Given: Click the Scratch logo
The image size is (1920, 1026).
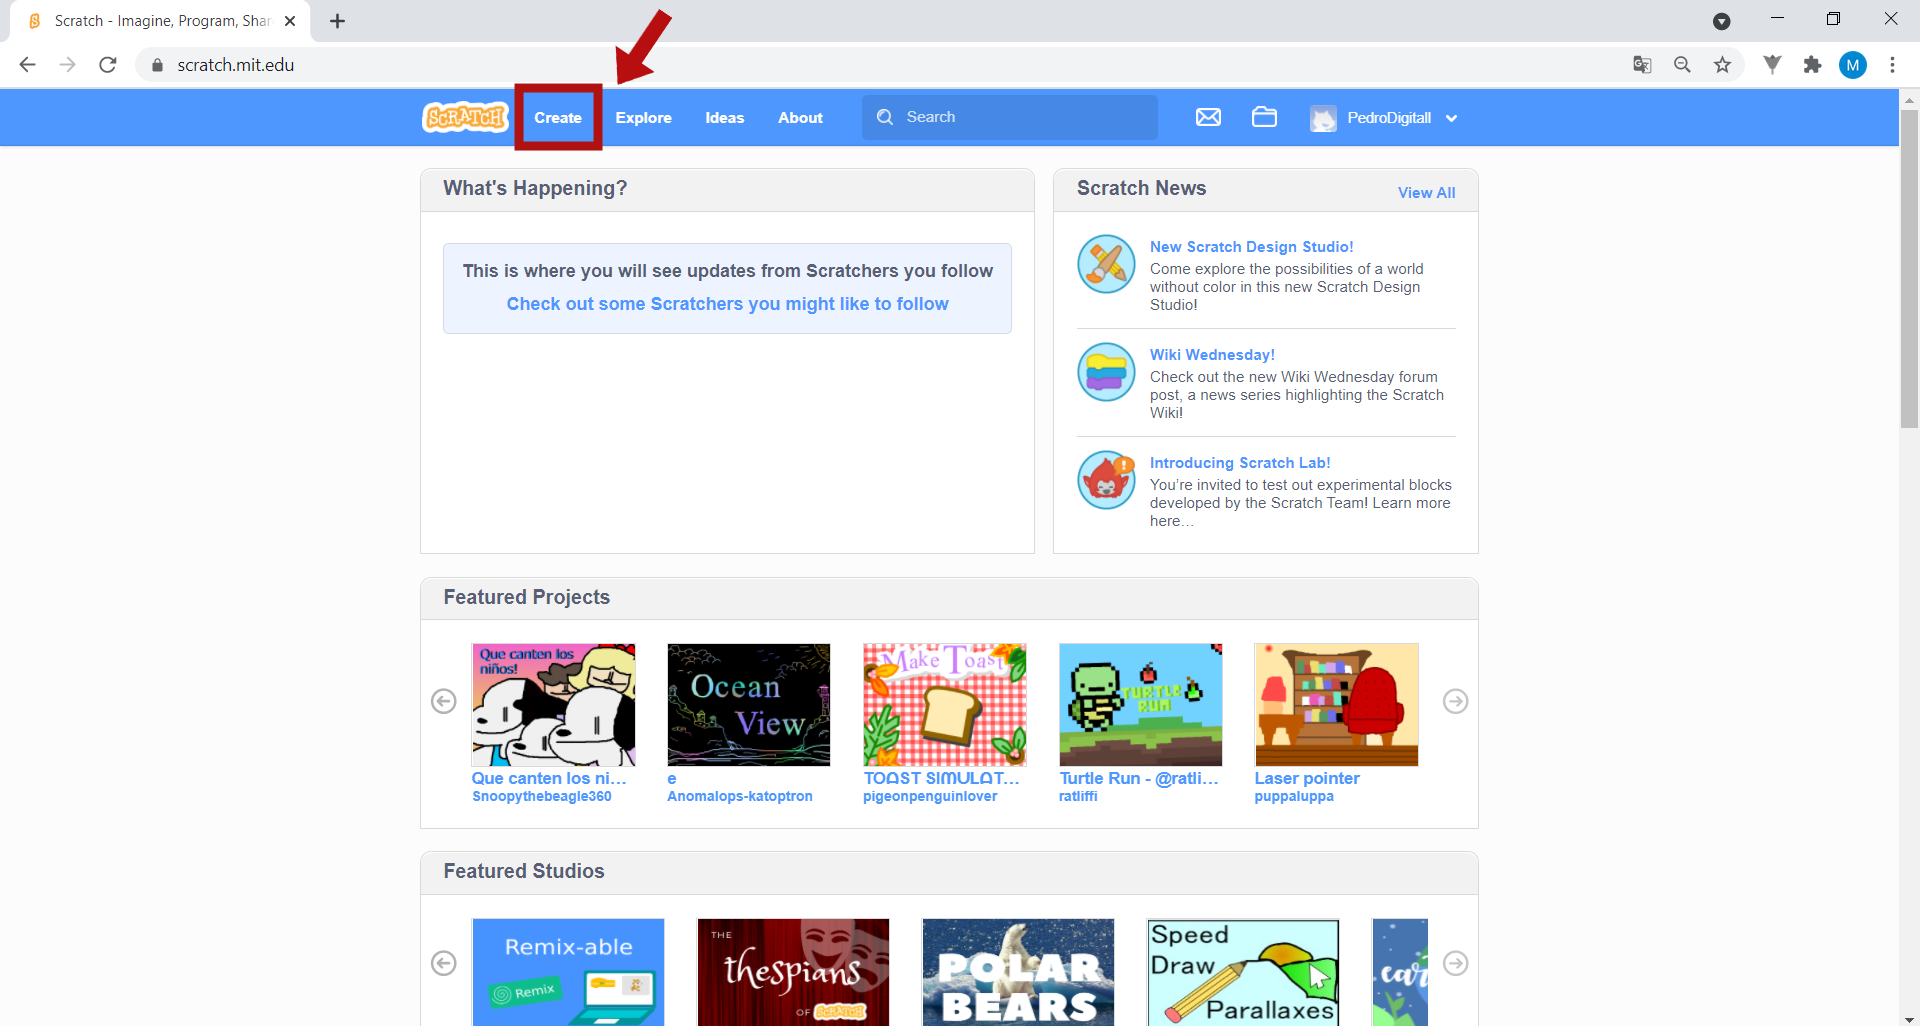Looking at the screenshot, I should (465, 117).
